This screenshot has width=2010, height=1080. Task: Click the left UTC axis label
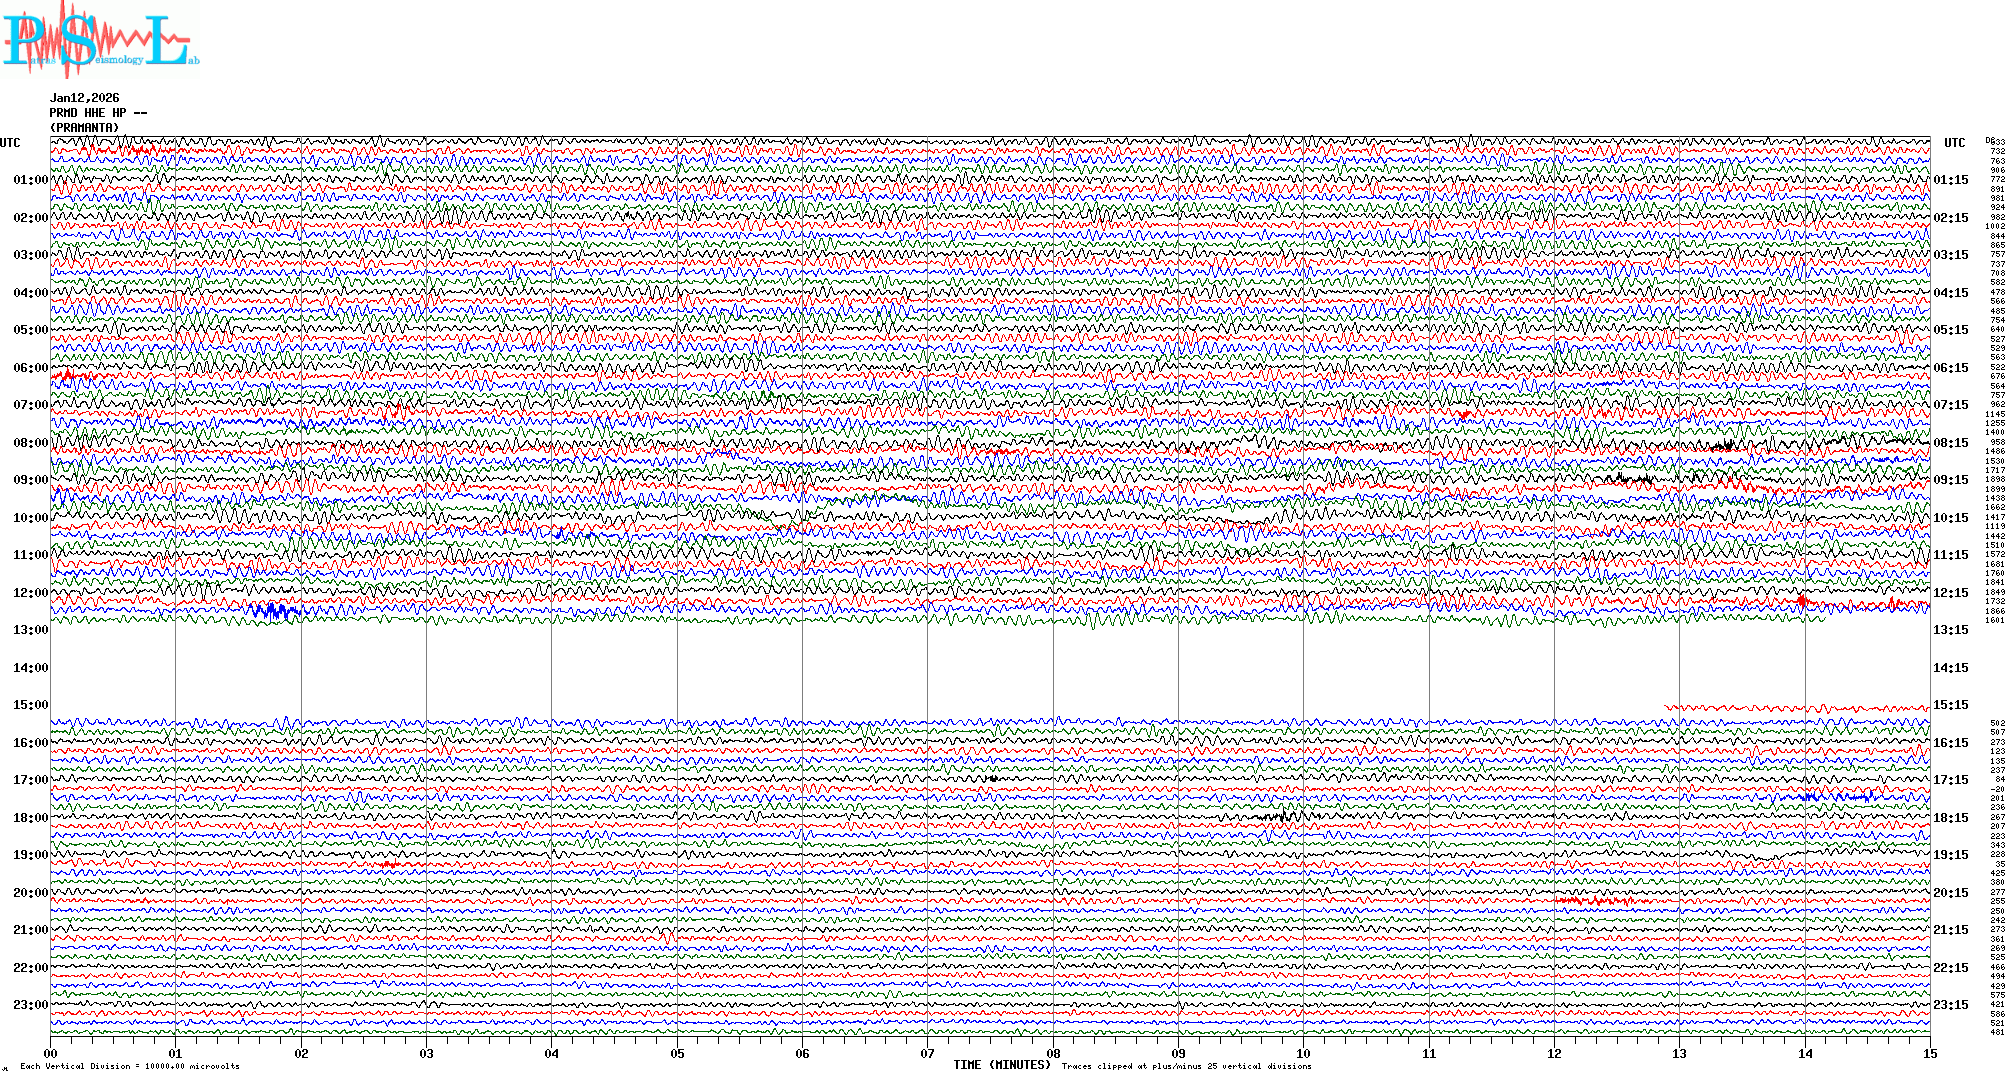tap(10, 143)
